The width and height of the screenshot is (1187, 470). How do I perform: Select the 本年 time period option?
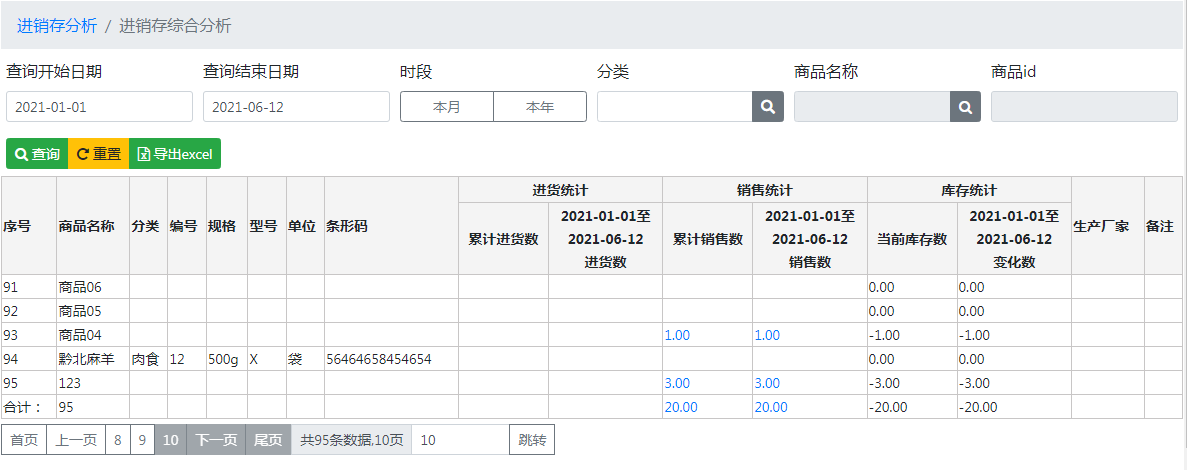(x=540, y=107)
